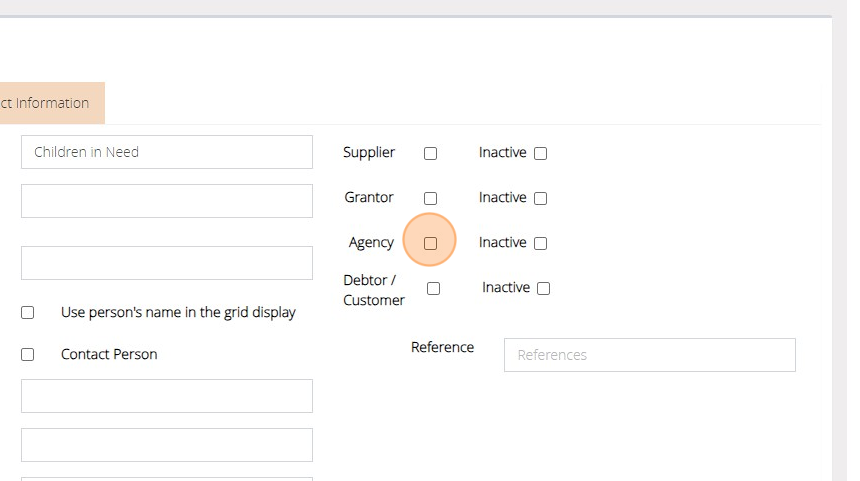Set Debtor / Customer as Inactive
The image size is (860, 481).
544,289
